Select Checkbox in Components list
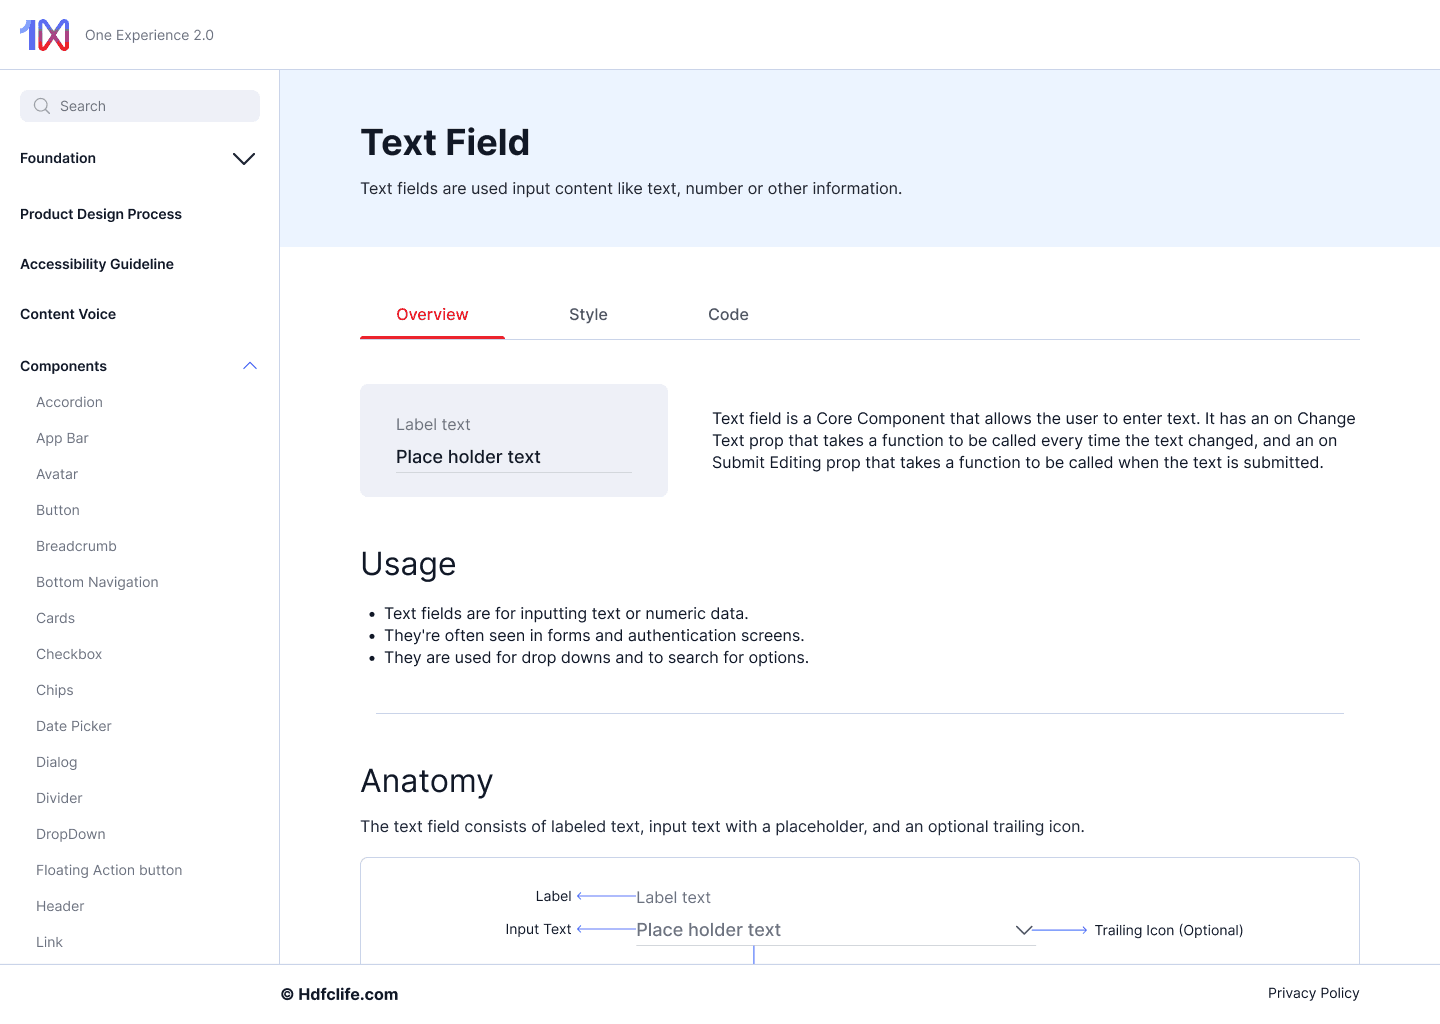The width and height of the screenshot is (1440, 1024). (x=69, y=654)
